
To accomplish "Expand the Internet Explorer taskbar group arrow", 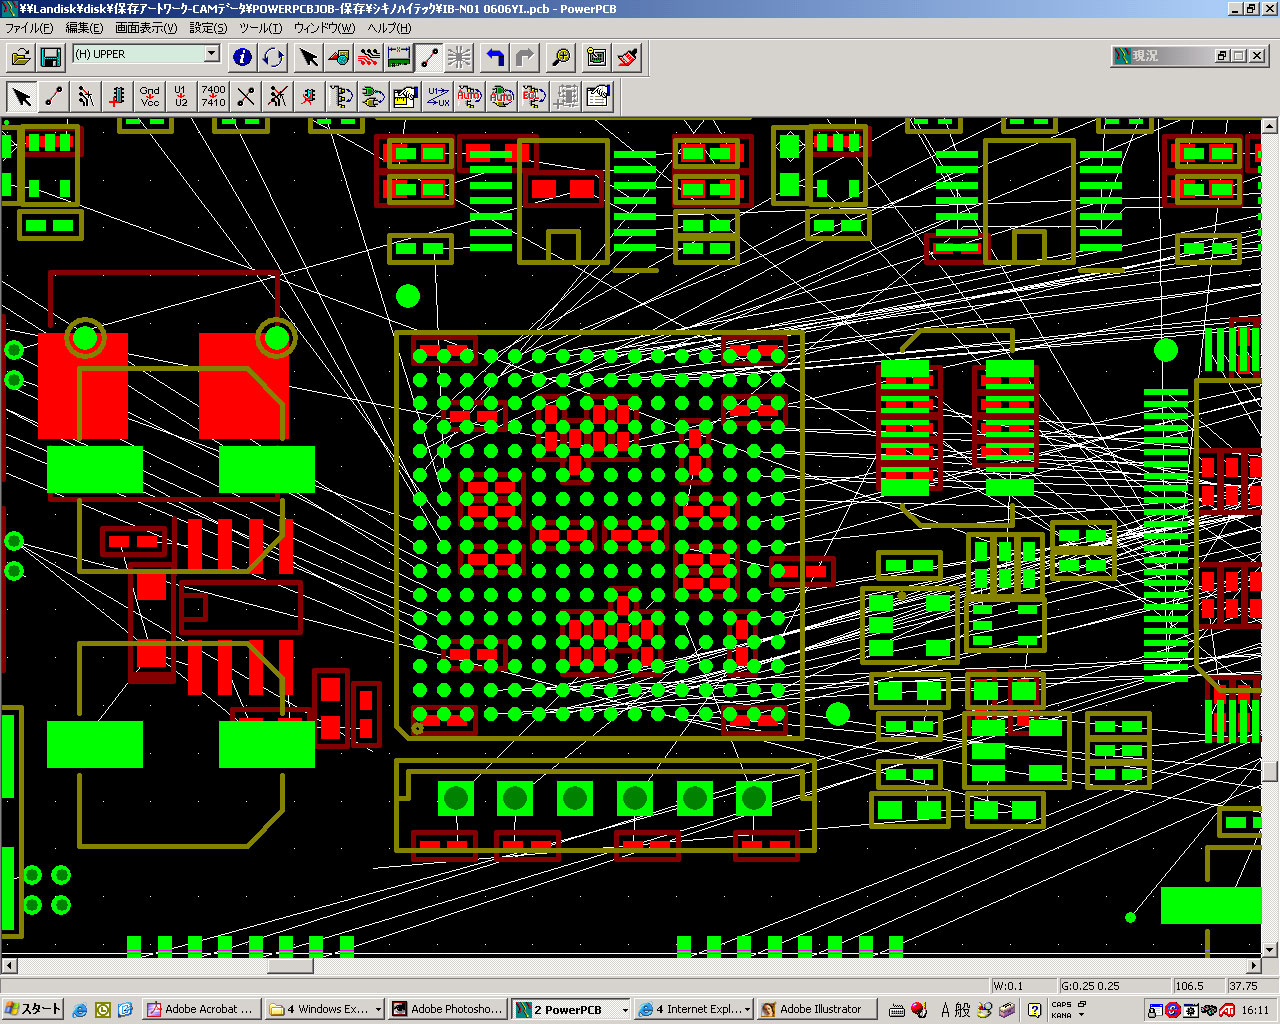I will (747, 1010).
